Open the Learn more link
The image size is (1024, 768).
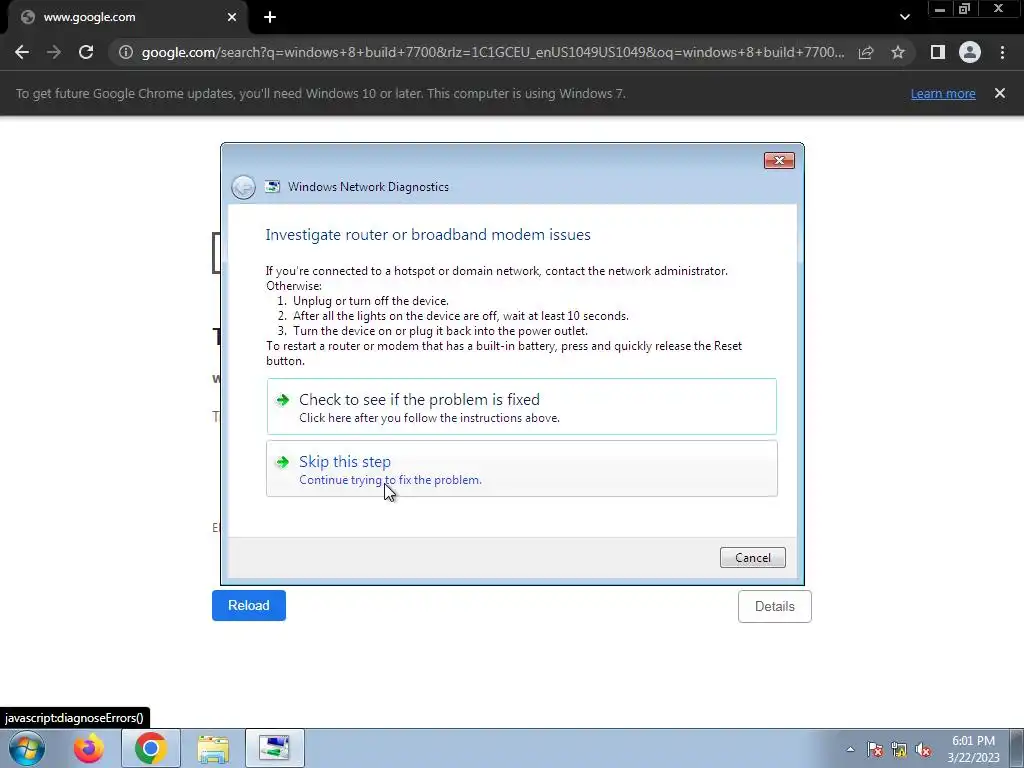943,93
